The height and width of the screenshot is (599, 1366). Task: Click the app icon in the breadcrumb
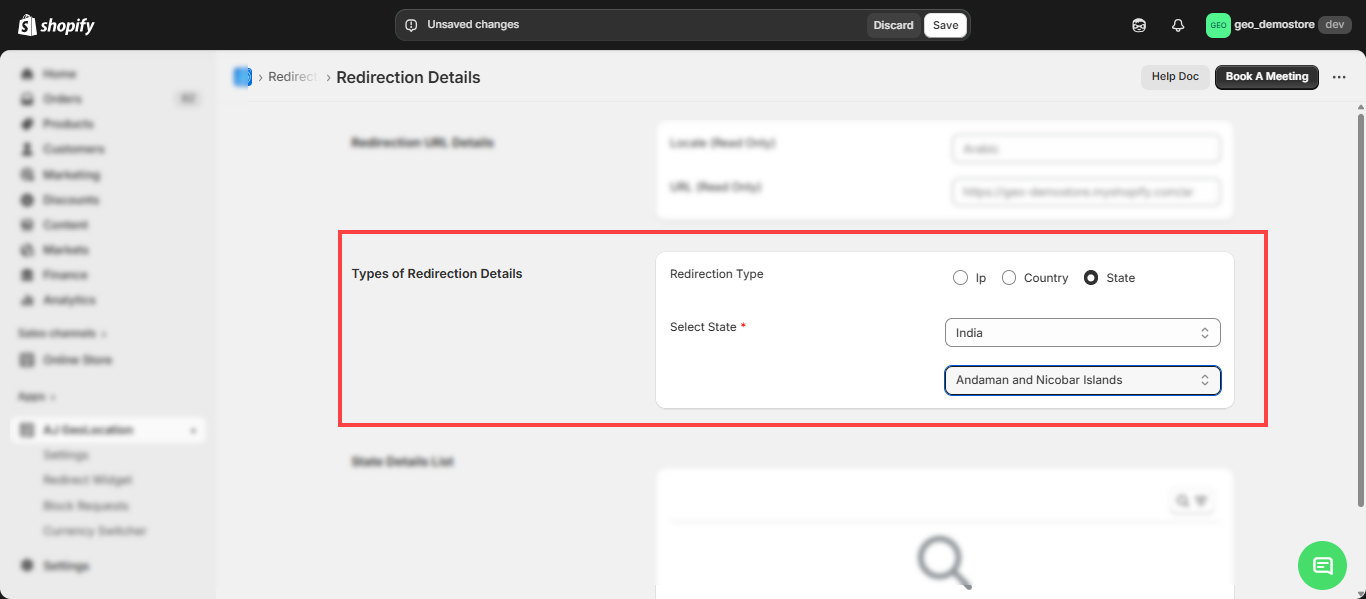242,77
